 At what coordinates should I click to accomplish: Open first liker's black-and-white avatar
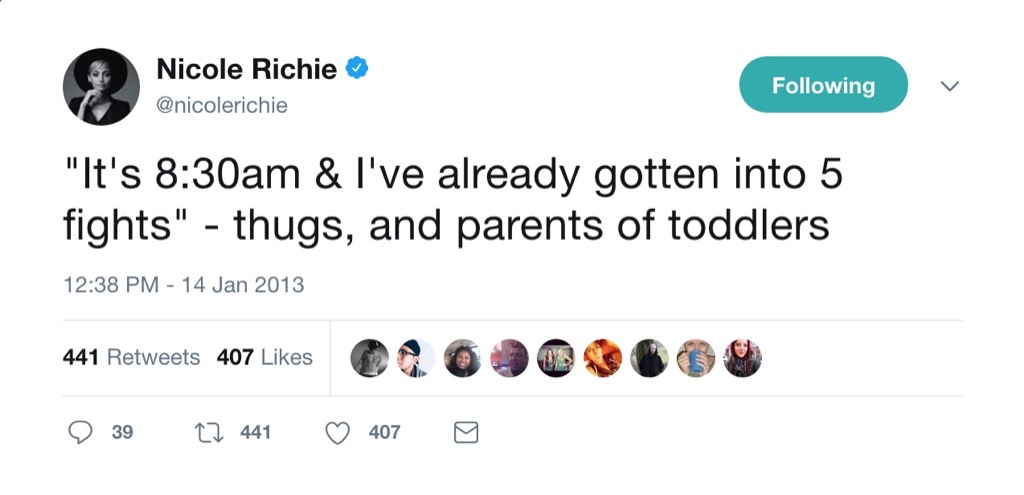pyautogui.click(x=369, y=358)
